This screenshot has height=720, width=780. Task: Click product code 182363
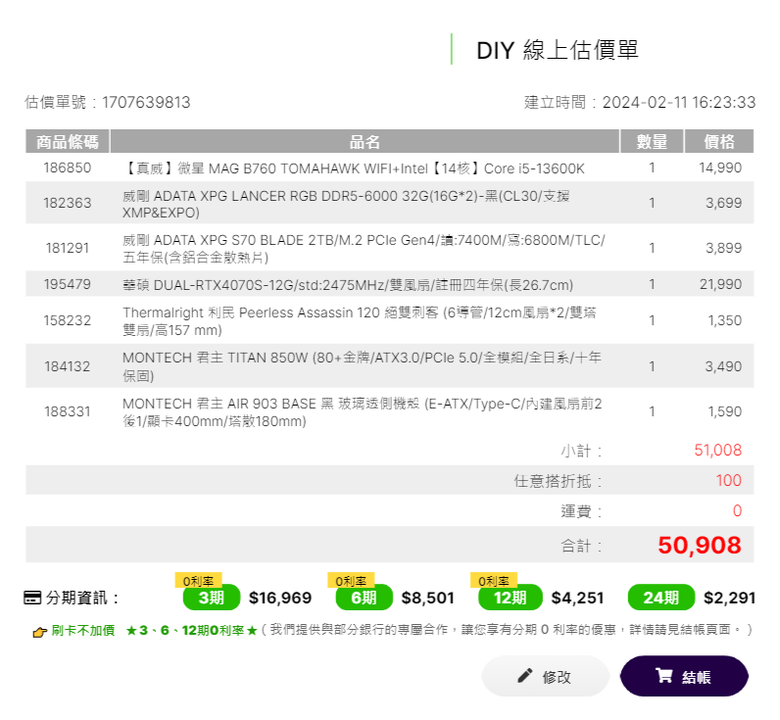coord(67,203)
